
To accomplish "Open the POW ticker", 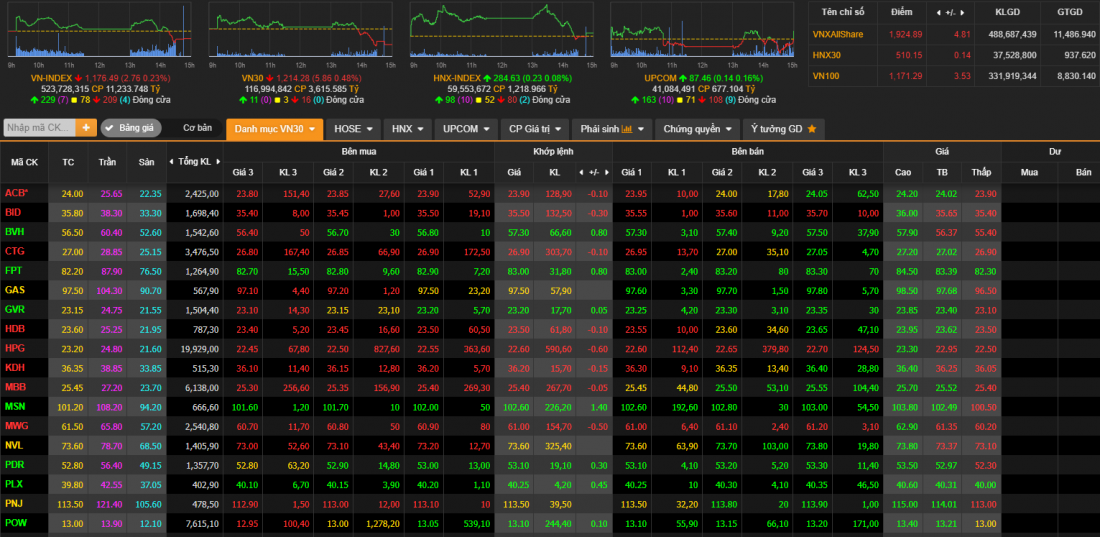I will click(15, 522).
